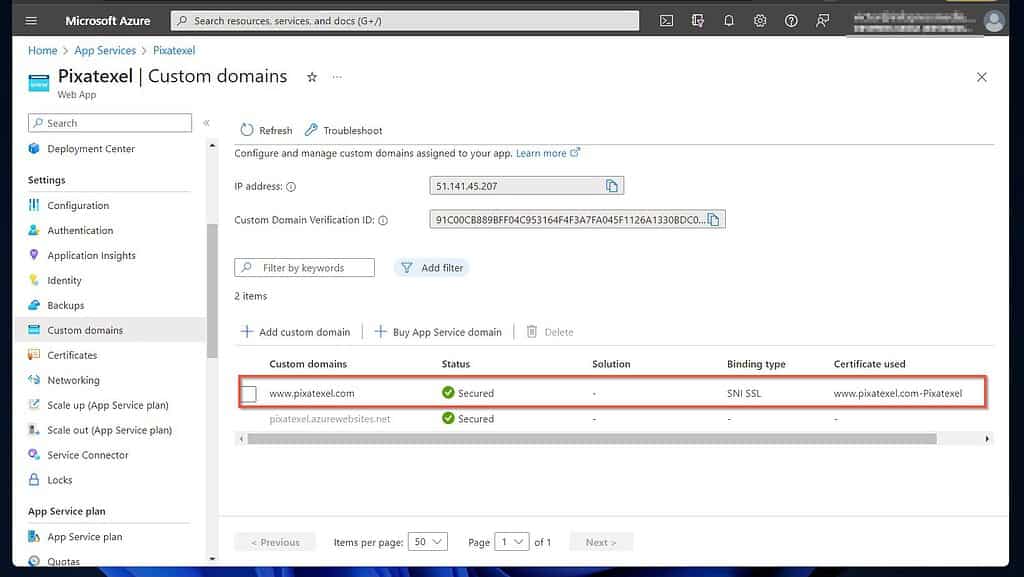The image size is (1024, 577).
Task: Select Custom domains in sidebar
Action: click(x=110, y=330)
